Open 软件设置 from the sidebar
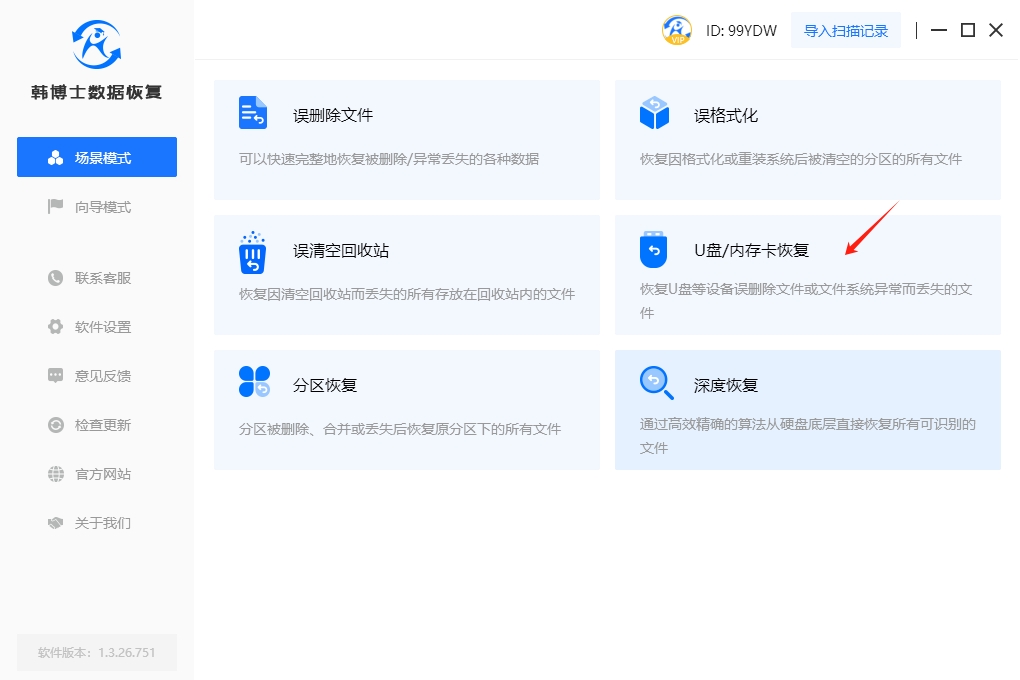 (x=97, y=327)
